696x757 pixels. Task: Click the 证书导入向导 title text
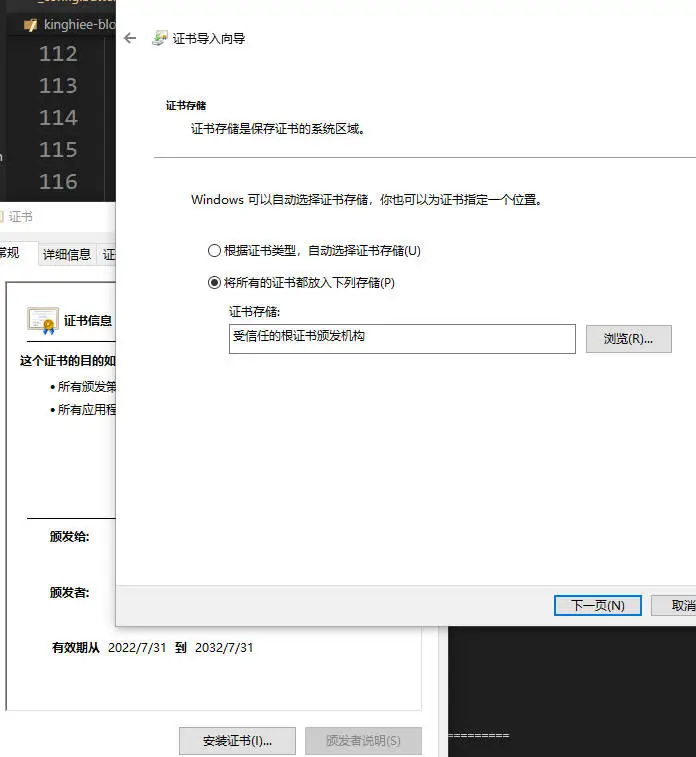click(x=209, y=39)
